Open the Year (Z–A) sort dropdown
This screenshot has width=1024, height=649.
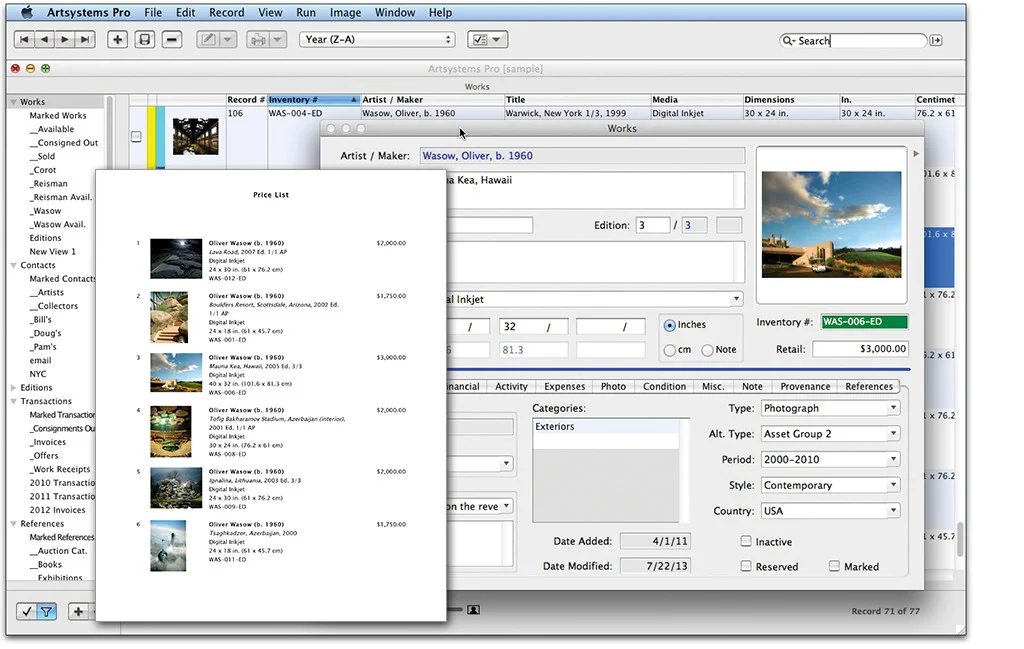click(377, 40)
